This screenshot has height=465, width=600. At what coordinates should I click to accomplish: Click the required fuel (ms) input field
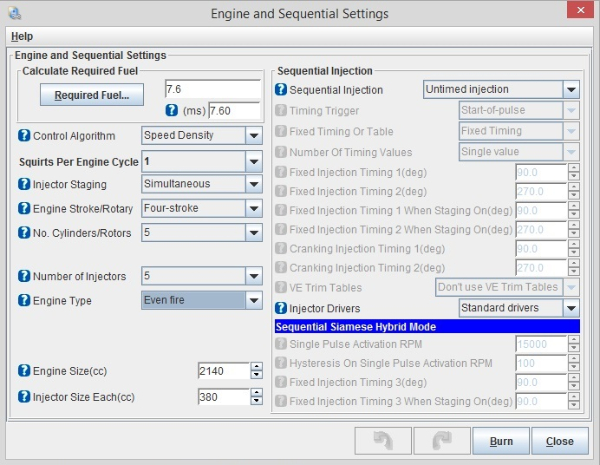[232, 110]
